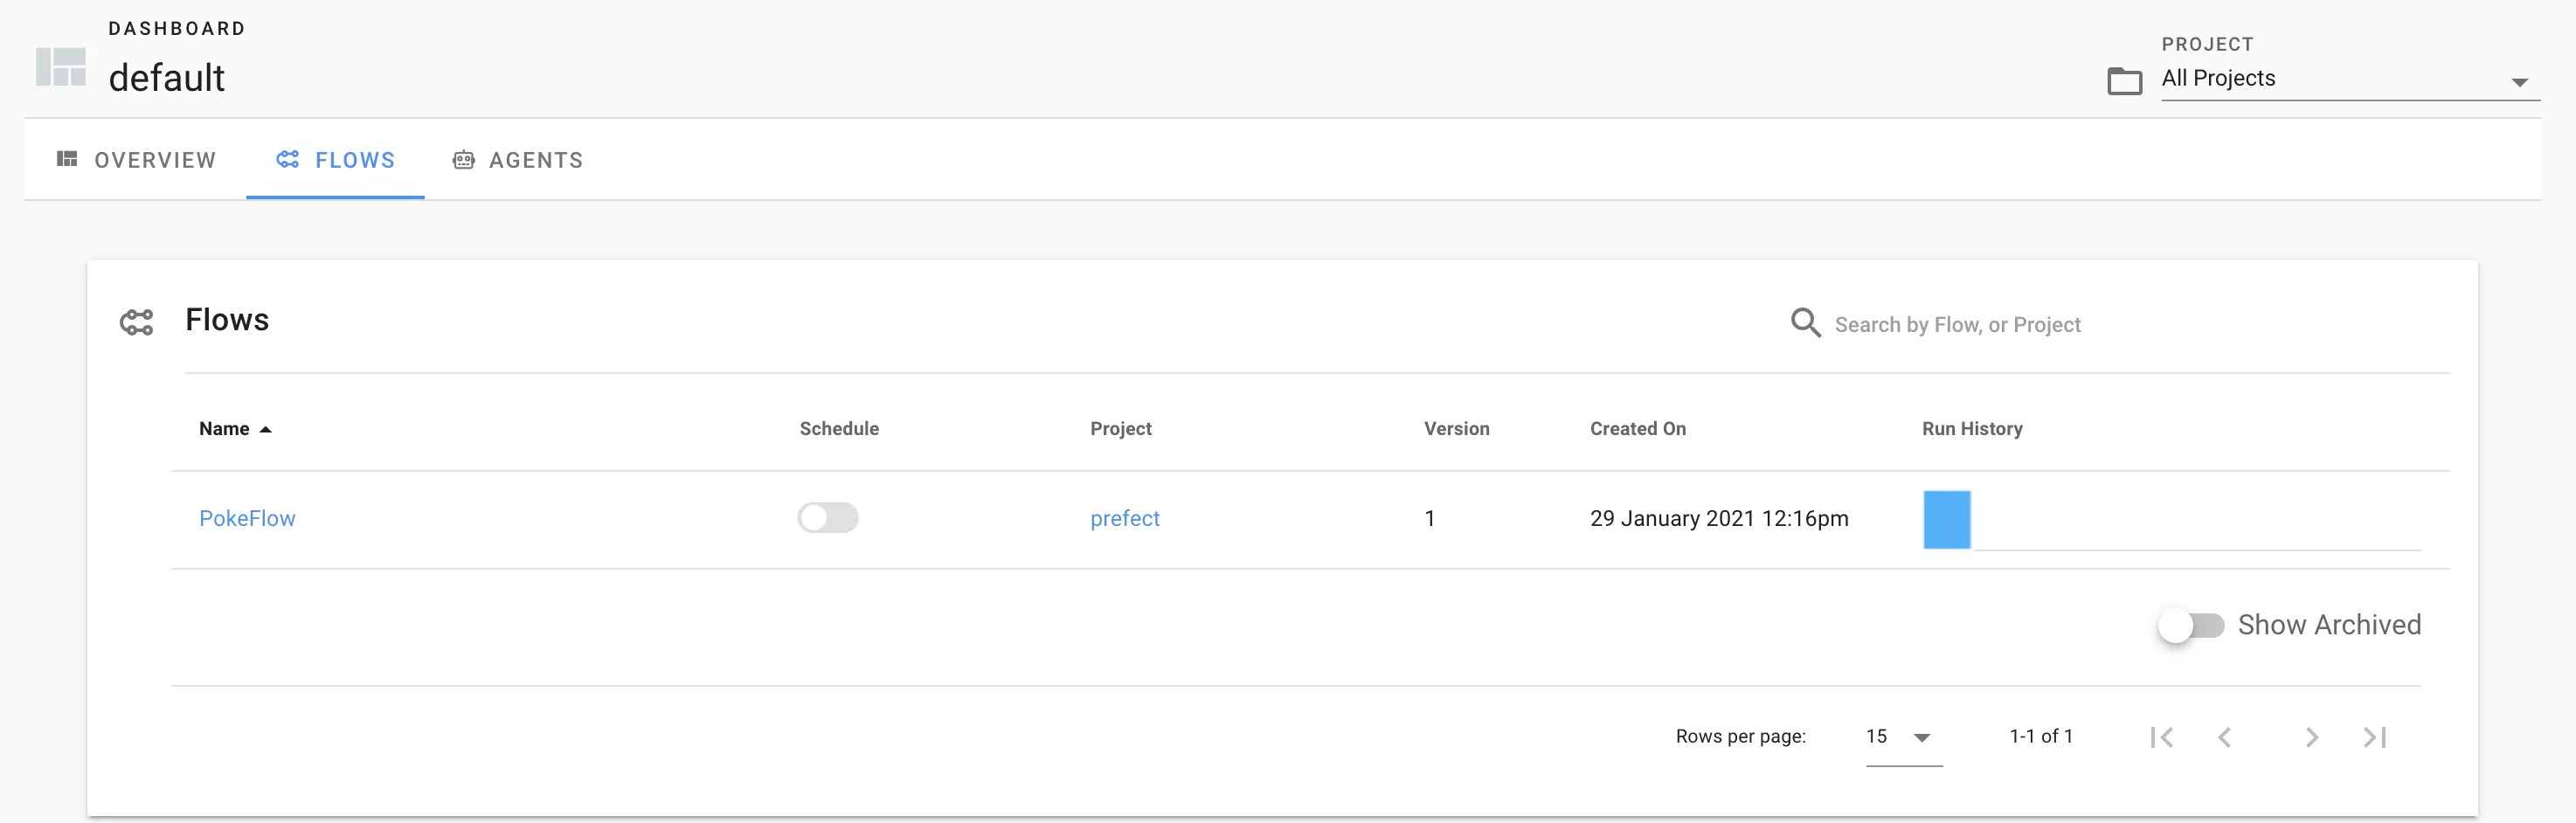This screenshot has width=2576, height=823.
Task: Switch to the Agents tab
Action: 535,159
